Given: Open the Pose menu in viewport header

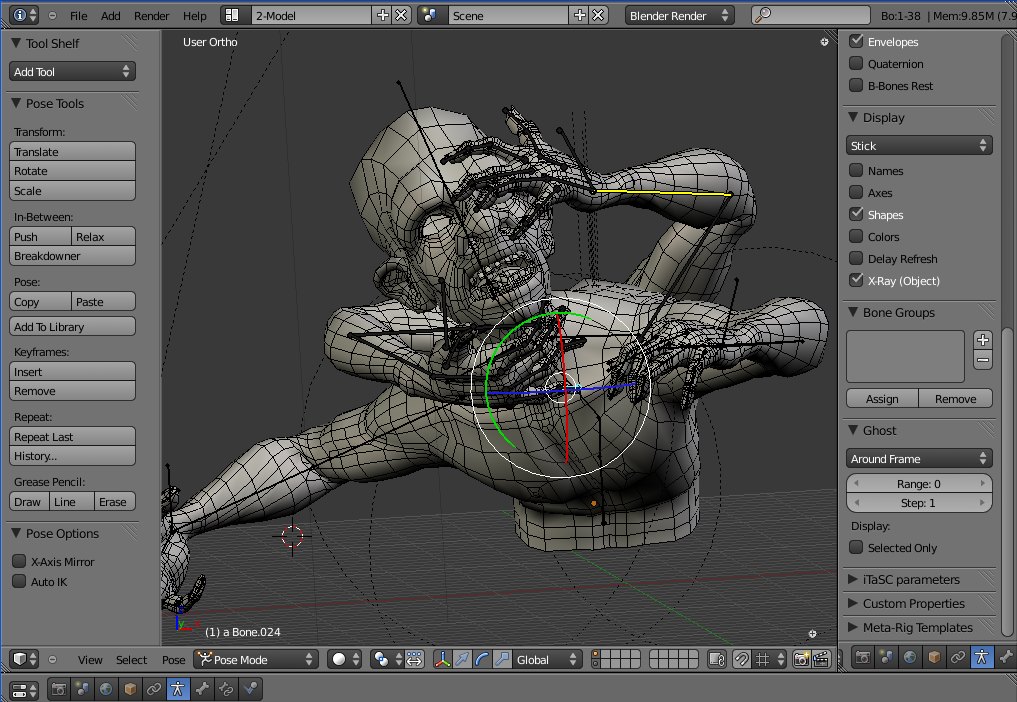Looking at the screenshot, I should click(x=173, y=660).
